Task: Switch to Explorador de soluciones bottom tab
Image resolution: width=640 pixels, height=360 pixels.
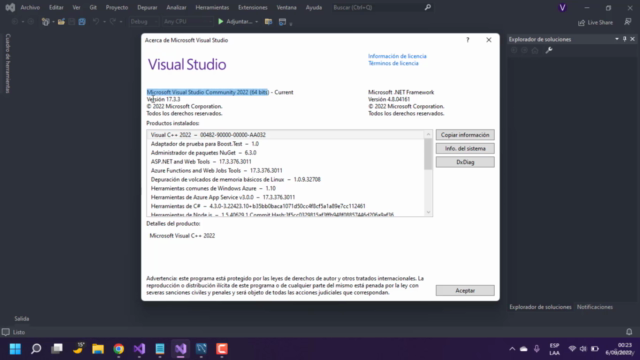Action: tap(540, 307)
